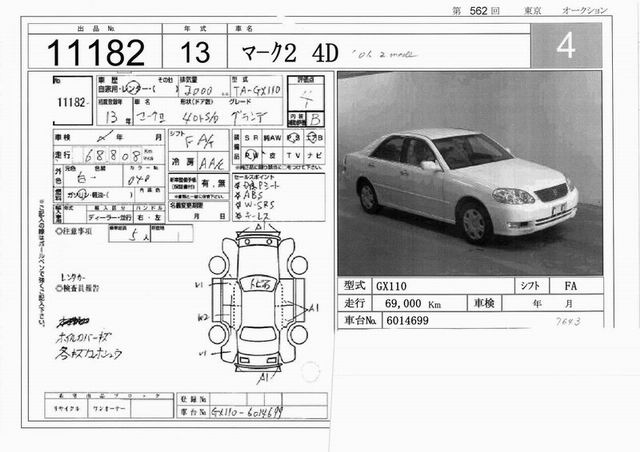Viewport: 640px width, 452px height.
Task: Click the handwritten type TA-GX110
Action: coord(257,90)
